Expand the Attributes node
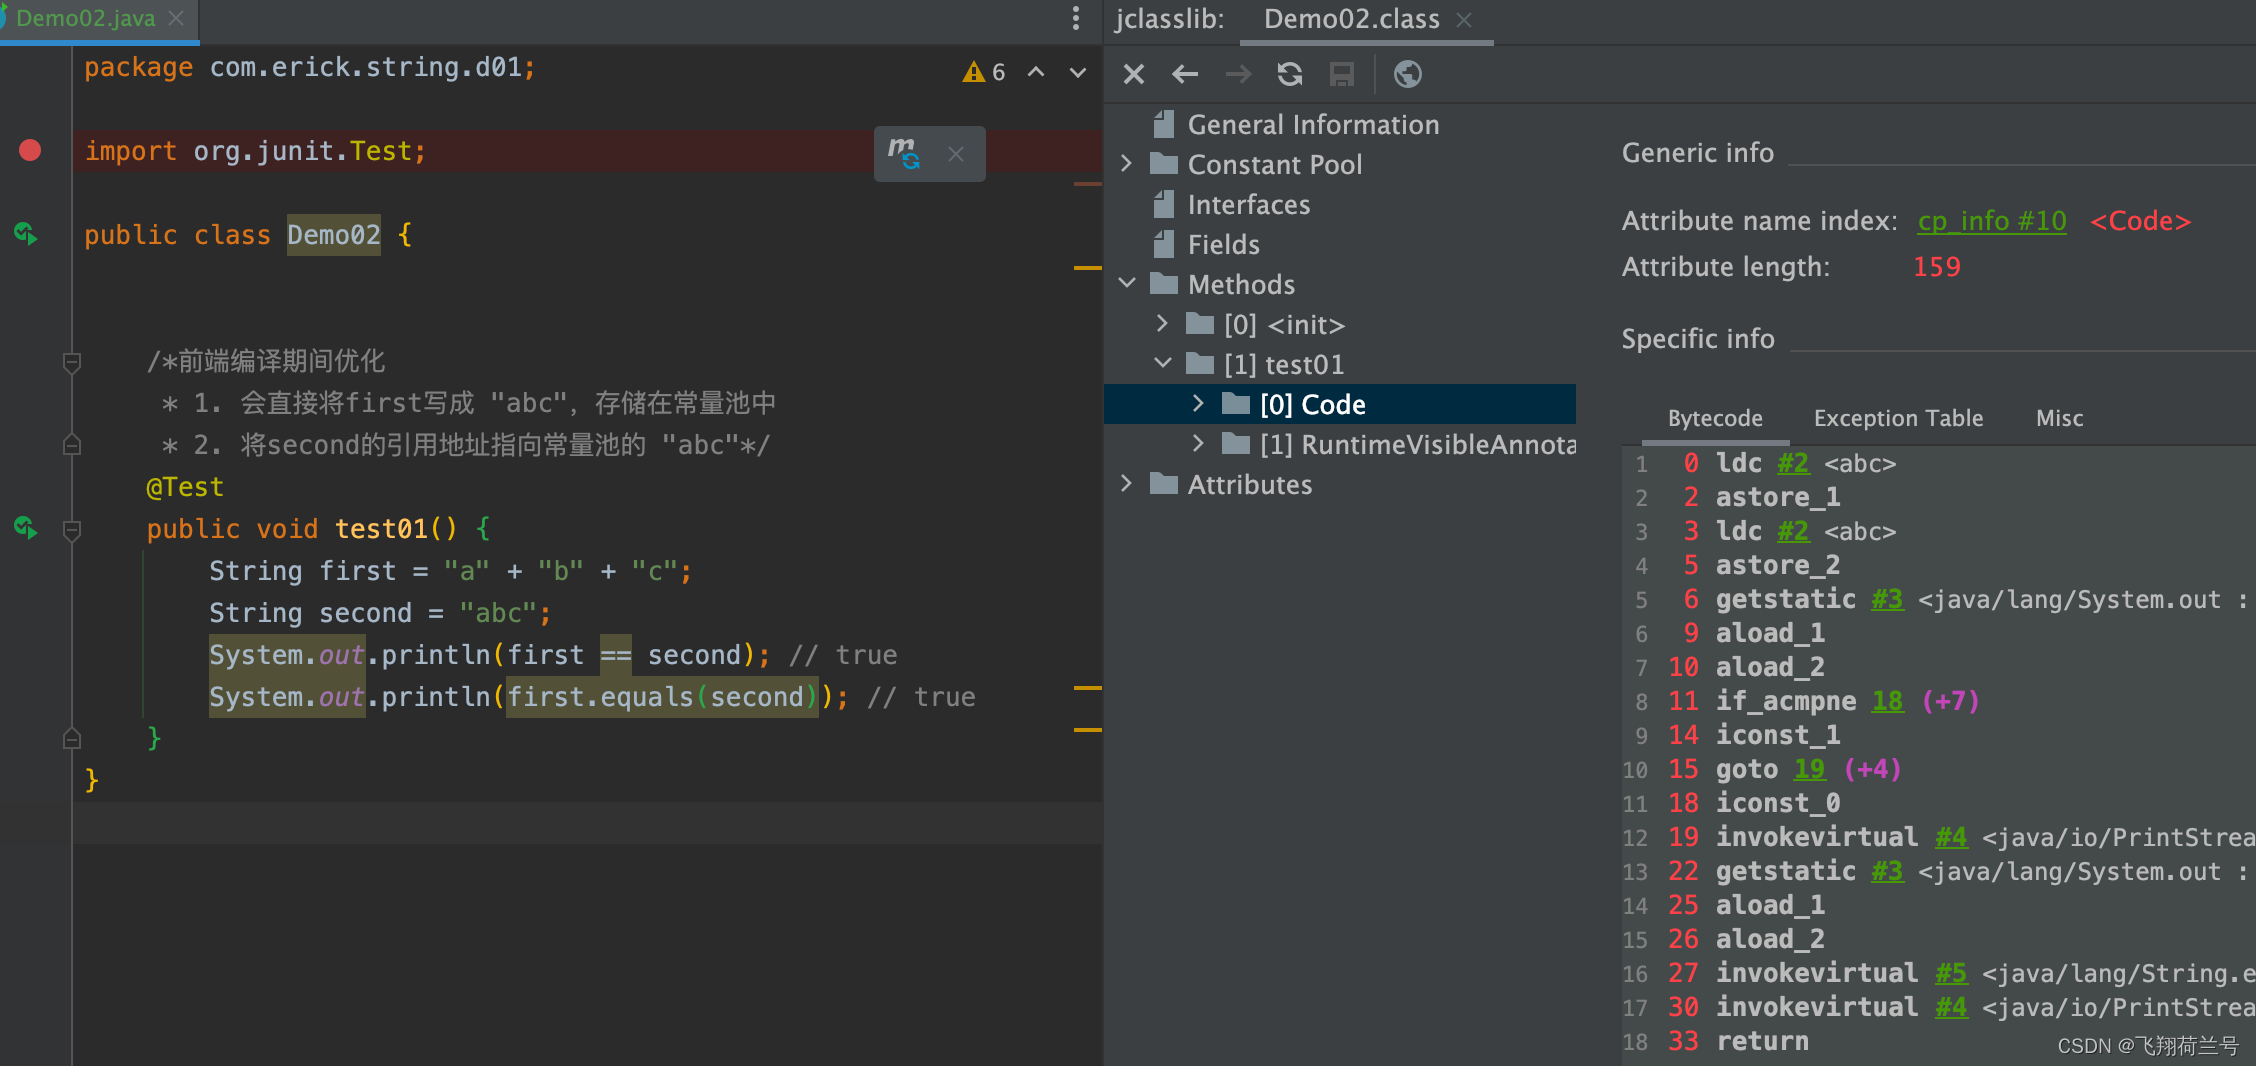 (1127, 483)
